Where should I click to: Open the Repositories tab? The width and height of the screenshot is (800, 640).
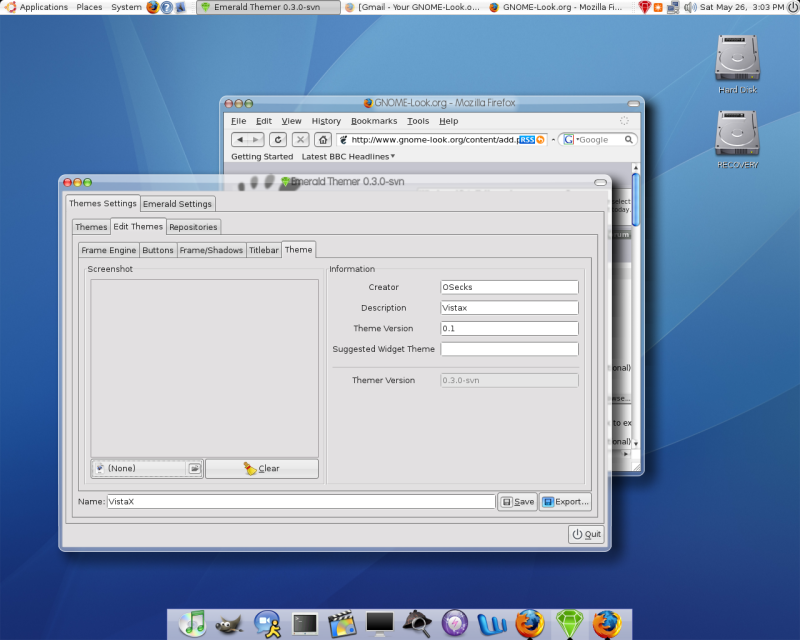tap(193, 227)
